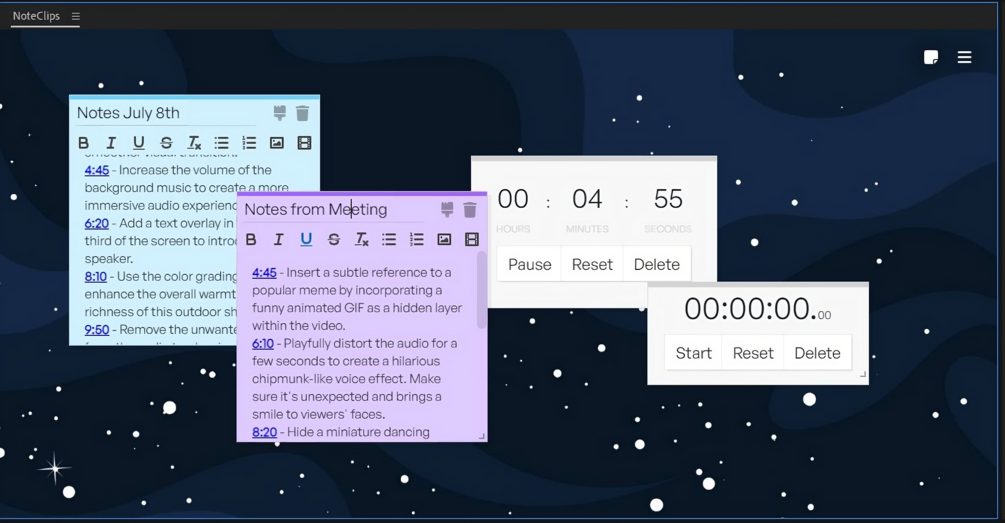The image size is (1005, 523).
Task: Open the NoteClips panel menu
Action: pos(76,17)
